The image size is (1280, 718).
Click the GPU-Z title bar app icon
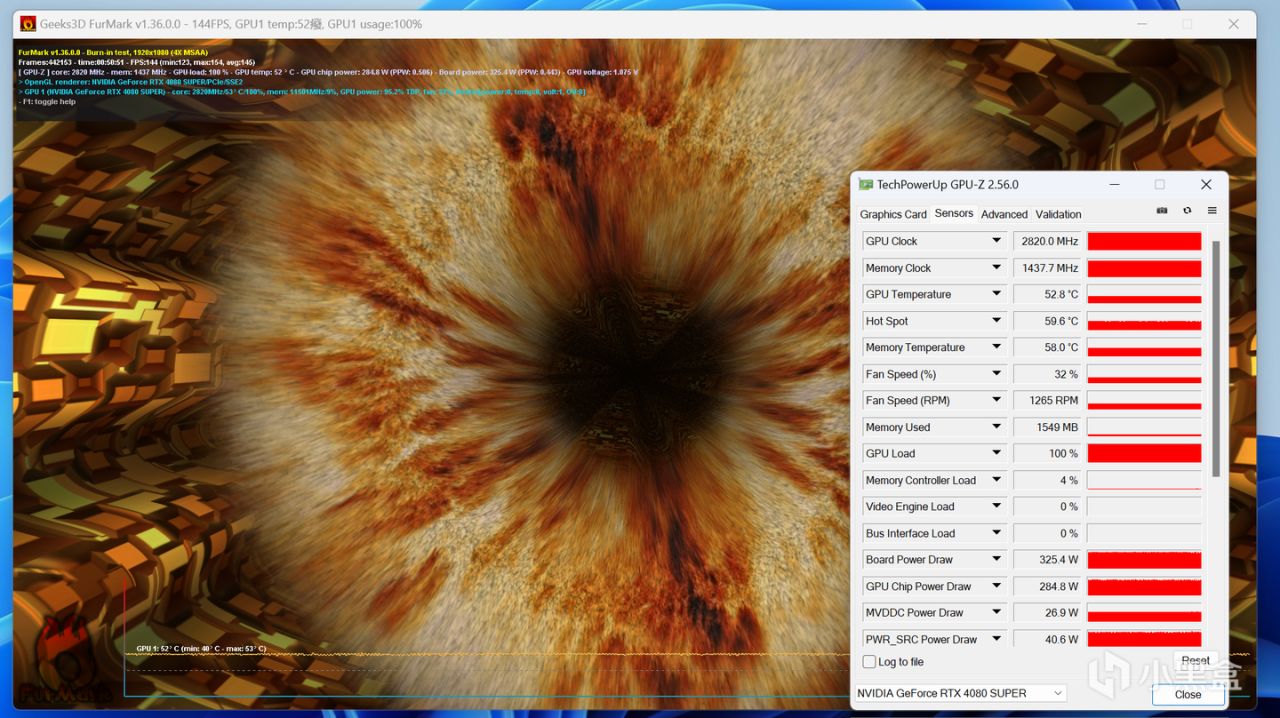click(866, 185)
